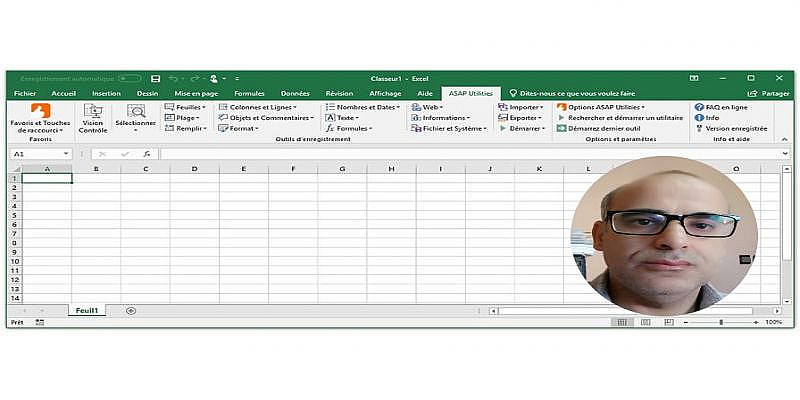Image resolution: width=800 pixels, height=400 pixels.
Task: Open Colonnes et Lignes dropdown
Action: coord(257,107)
